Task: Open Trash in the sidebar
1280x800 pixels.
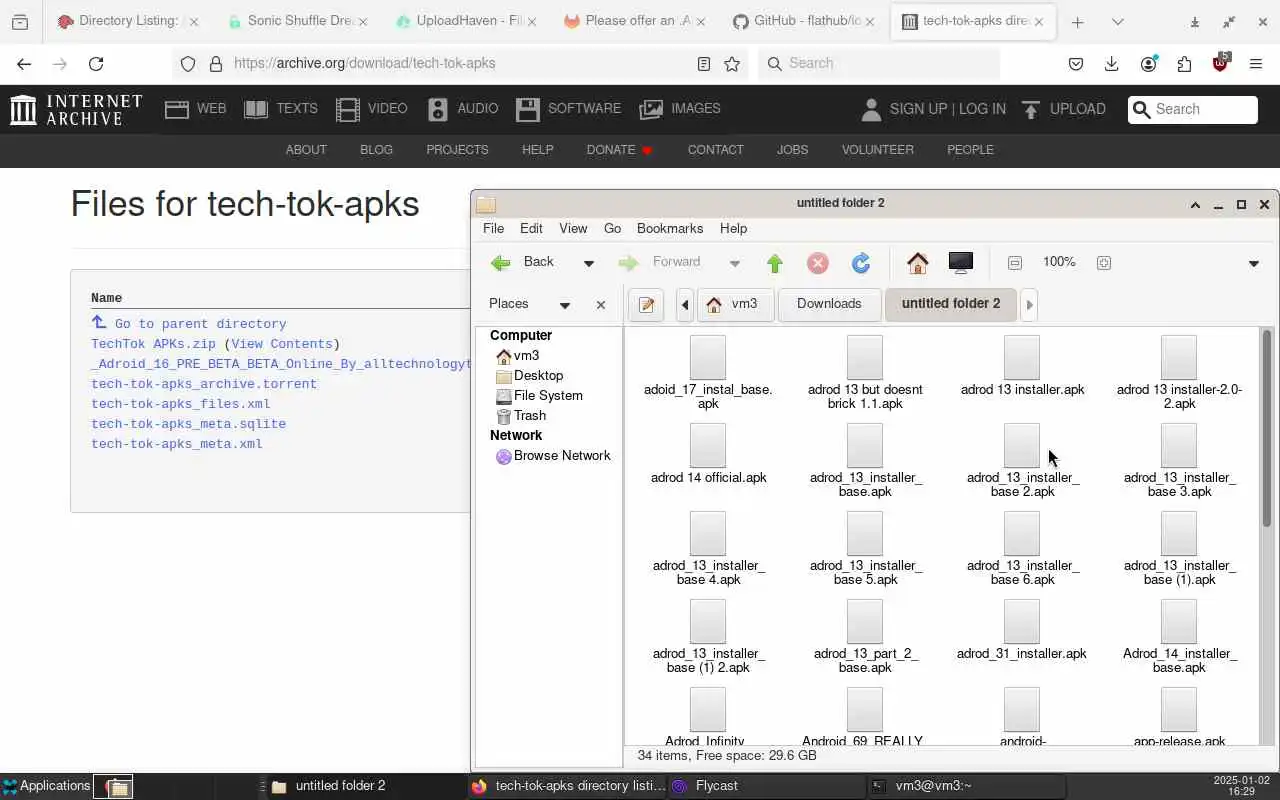Action: pos(530,415)
